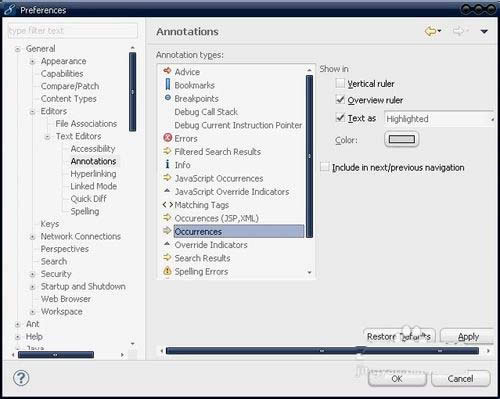This screenshot has width=500, height=399.
Task: Select Spelling preference page
Action: pos(85,211)
